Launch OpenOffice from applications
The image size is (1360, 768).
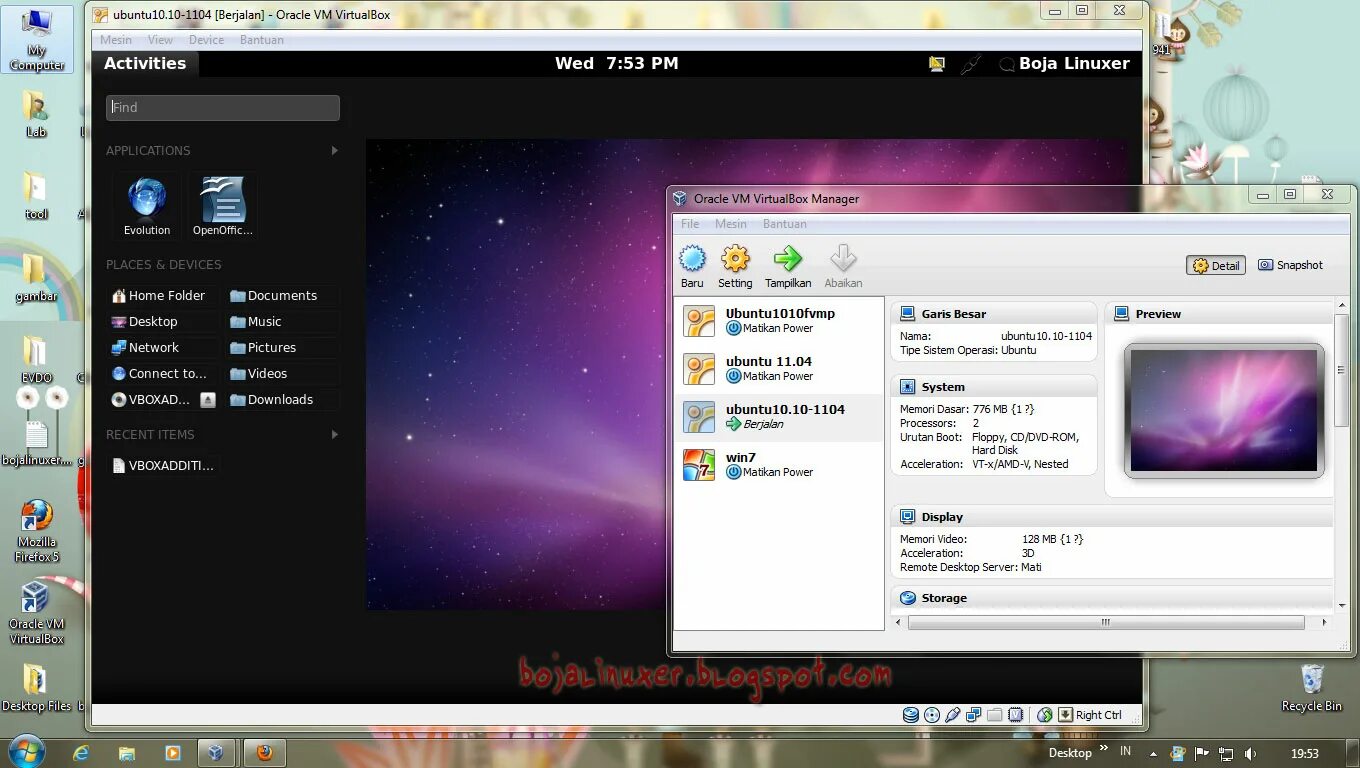[223, 207]
